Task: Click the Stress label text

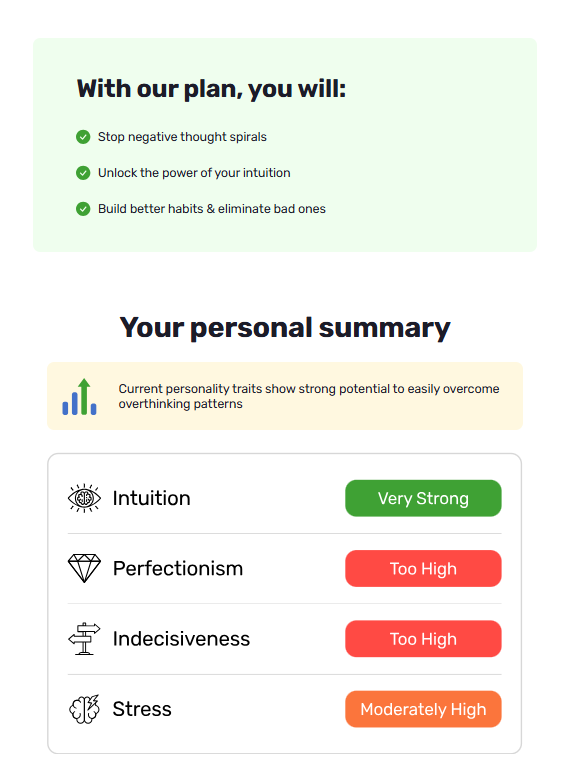Action: (142, 709)
